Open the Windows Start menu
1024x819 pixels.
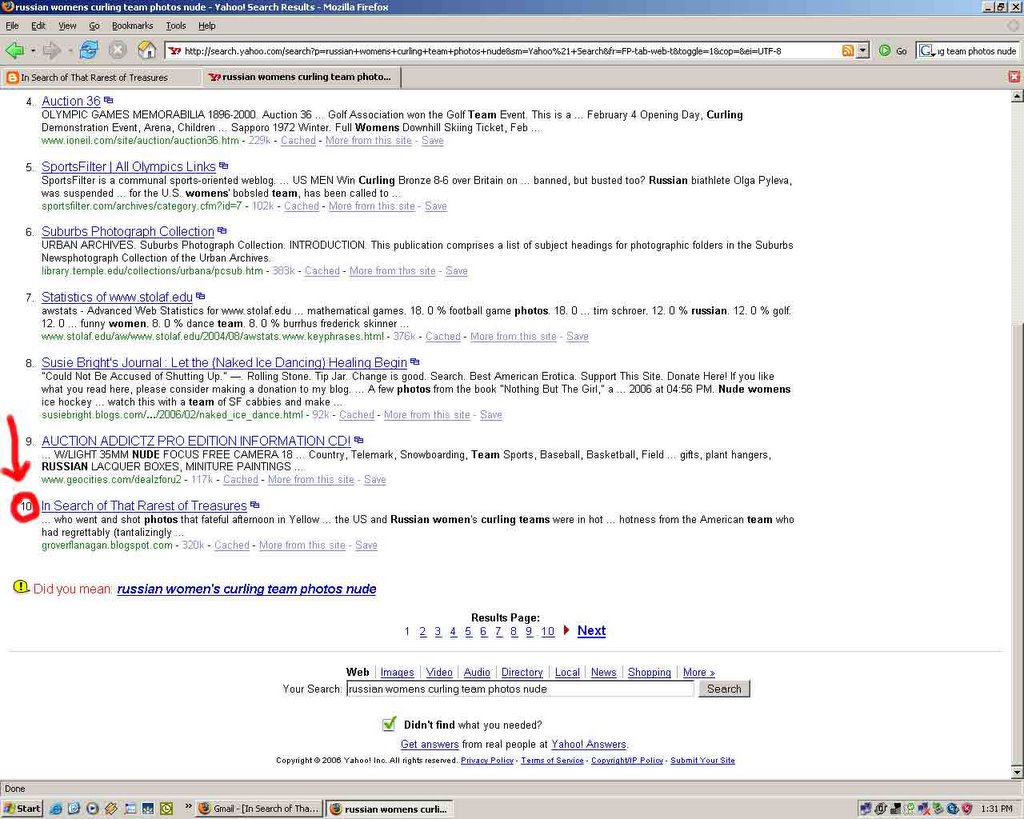click(22, 809)
